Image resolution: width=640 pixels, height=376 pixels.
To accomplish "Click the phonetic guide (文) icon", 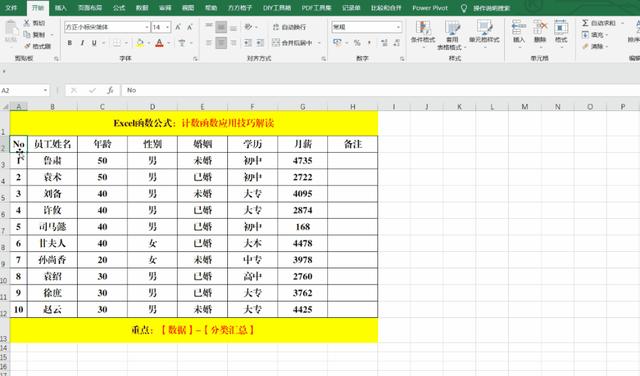I will point(182,43).
